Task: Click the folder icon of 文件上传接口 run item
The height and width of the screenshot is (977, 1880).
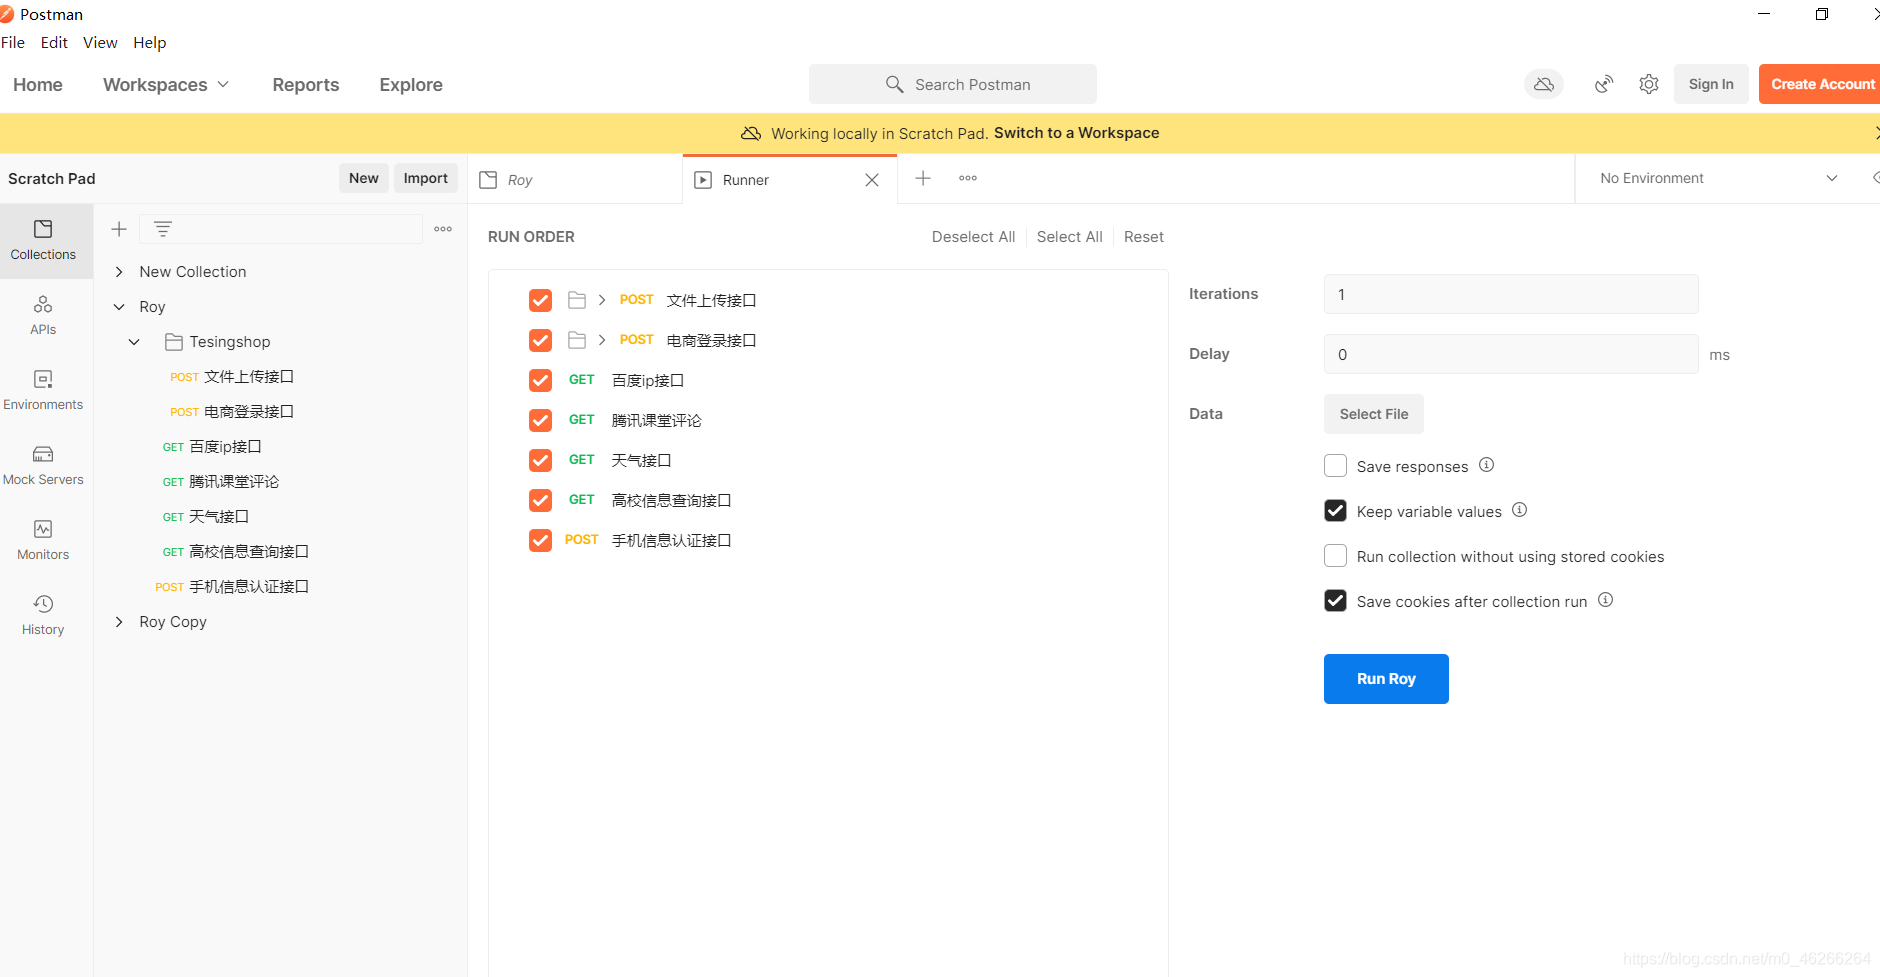Action: click(577, 300)
